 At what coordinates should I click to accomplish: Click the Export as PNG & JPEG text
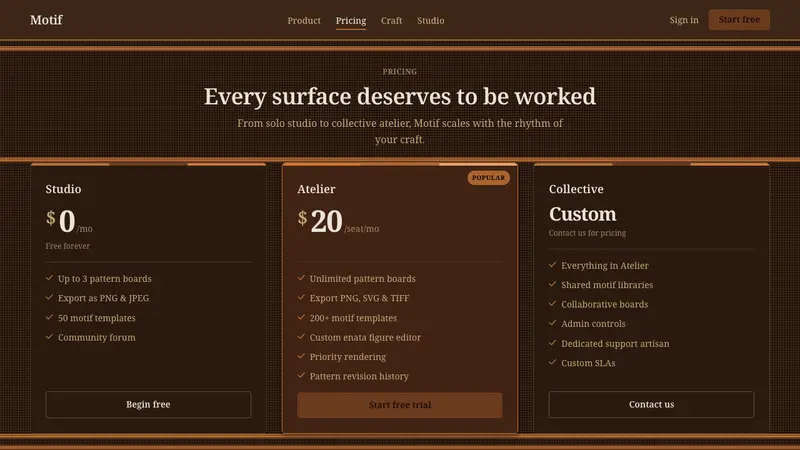104,298
